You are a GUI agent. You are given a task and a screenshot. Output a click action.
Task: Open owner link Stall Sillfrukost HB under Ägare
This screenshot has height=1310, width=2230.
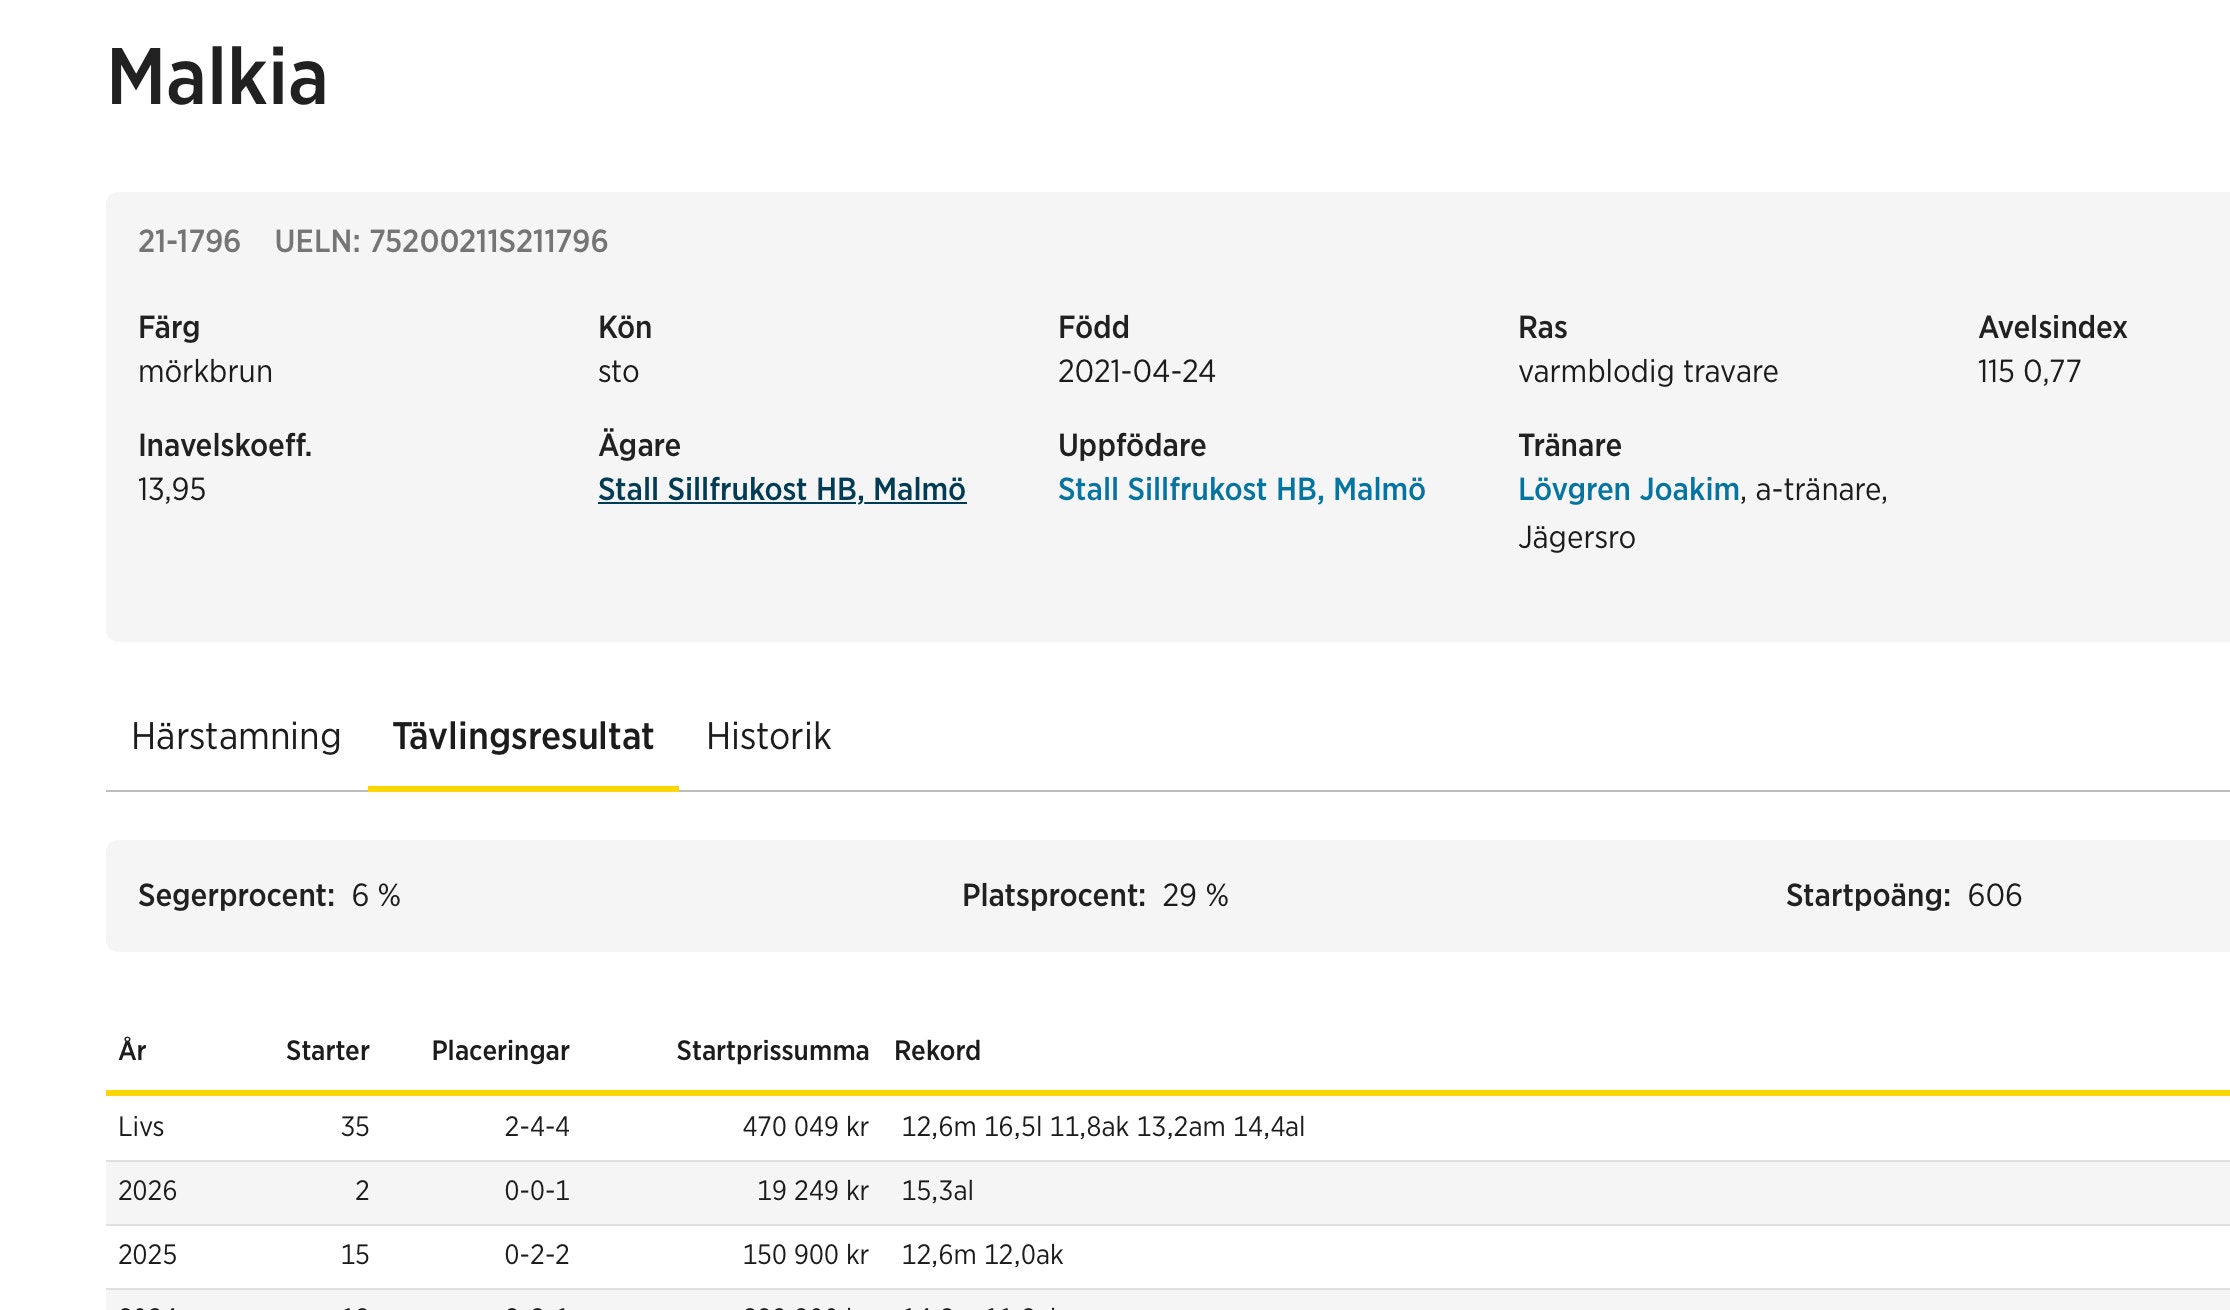tap(781, 490)
